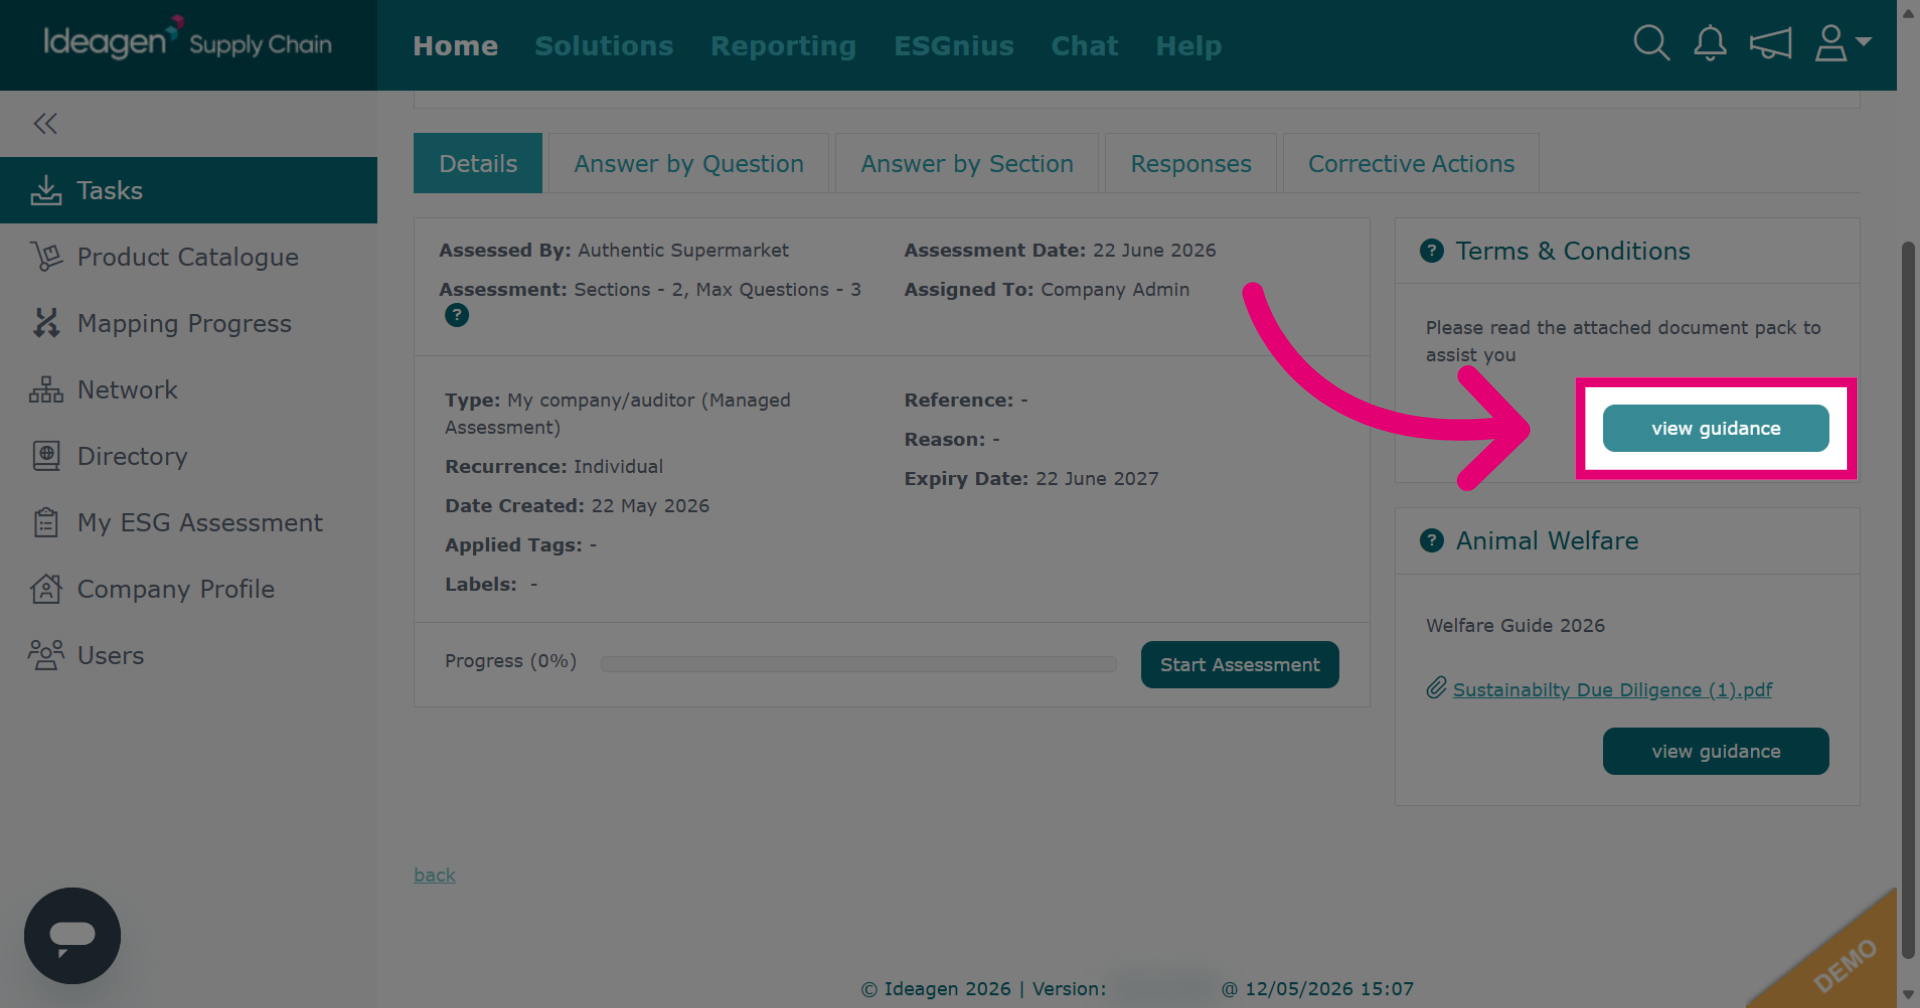Click view guidance under Animal Welfare

pos(1716,751)
